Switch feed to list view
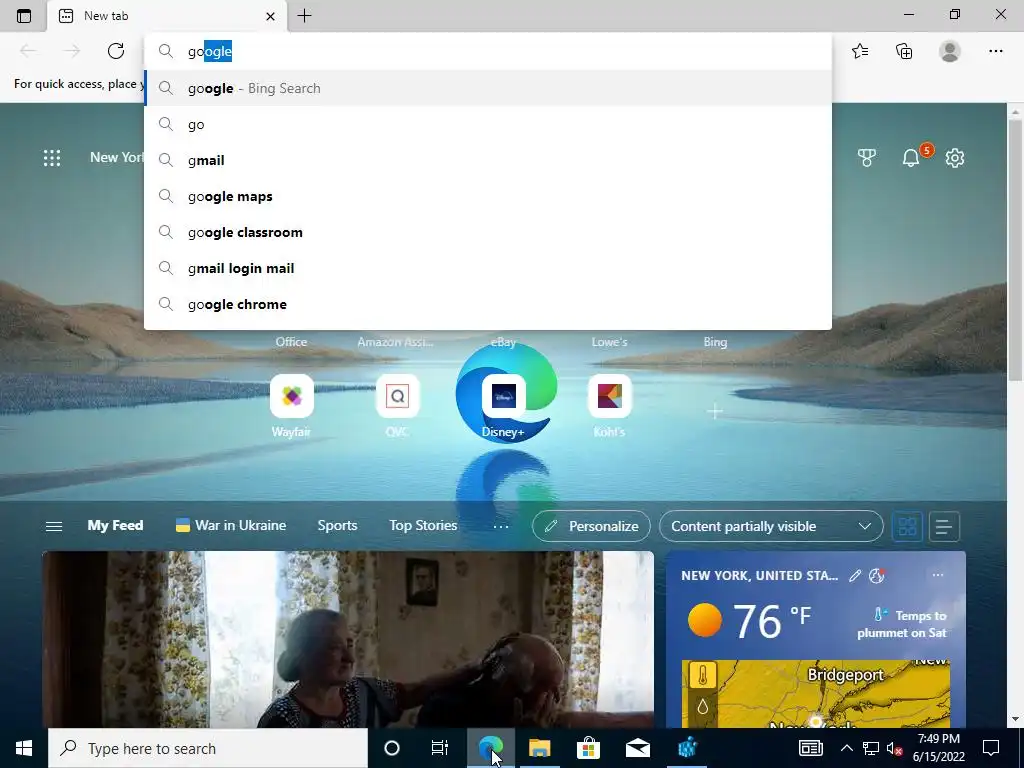Viewport: 1024px width, 768px height. point(944,526)
